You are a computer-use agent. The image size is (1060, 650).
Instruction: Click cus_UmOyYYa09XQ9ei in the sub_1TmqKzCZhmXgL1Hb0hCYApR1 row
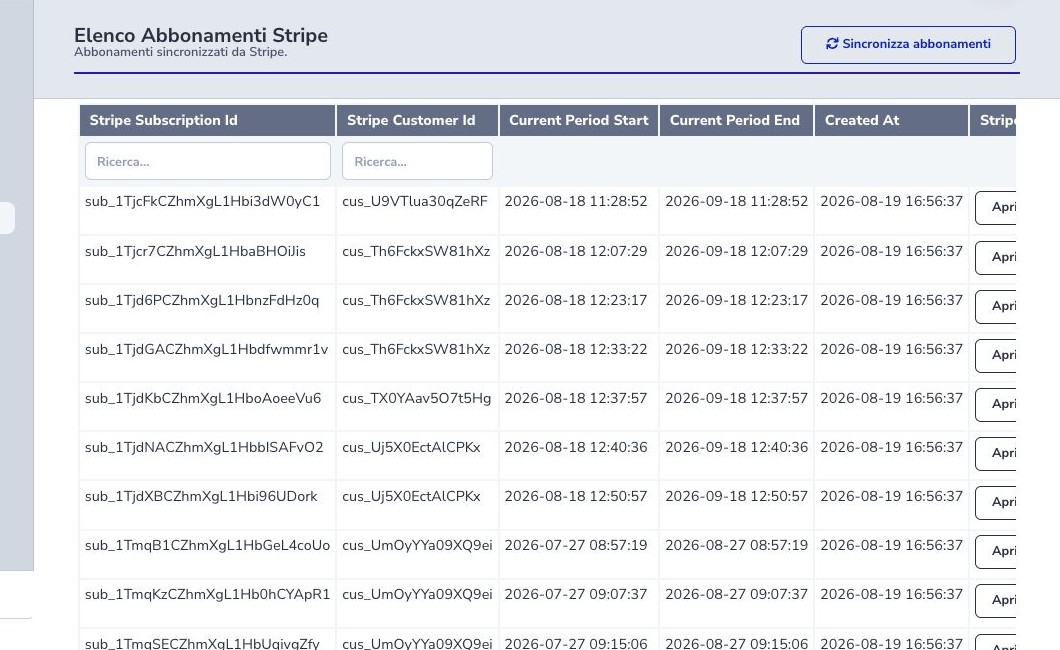pos(417,595)
